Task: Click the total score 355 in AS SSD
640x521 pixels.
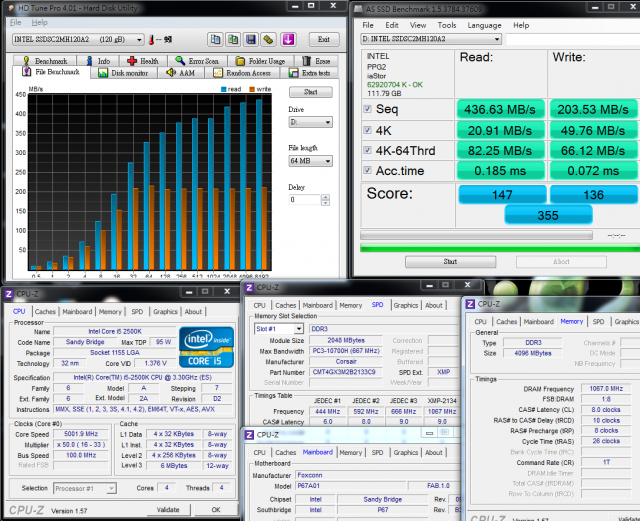Action: (x=548, y=215)
